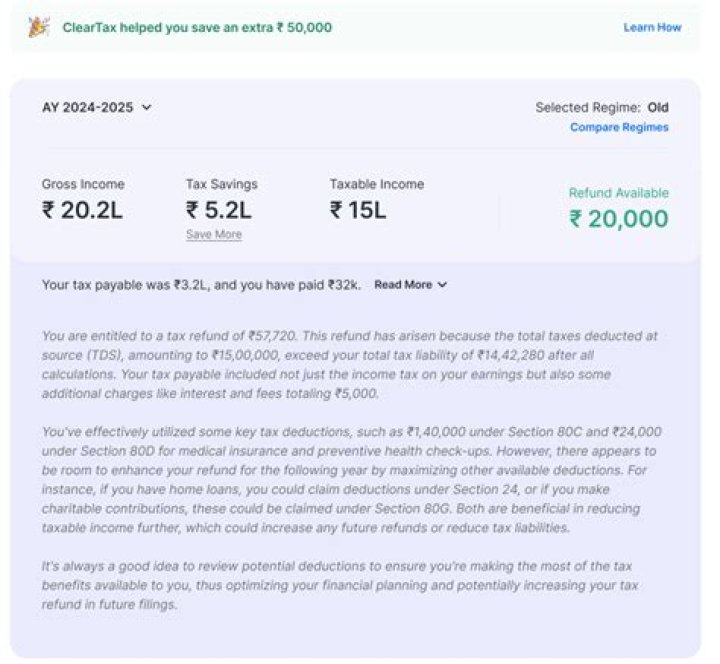
Task: Click the ₹ 15L taxable income amount
Action: 357,210
